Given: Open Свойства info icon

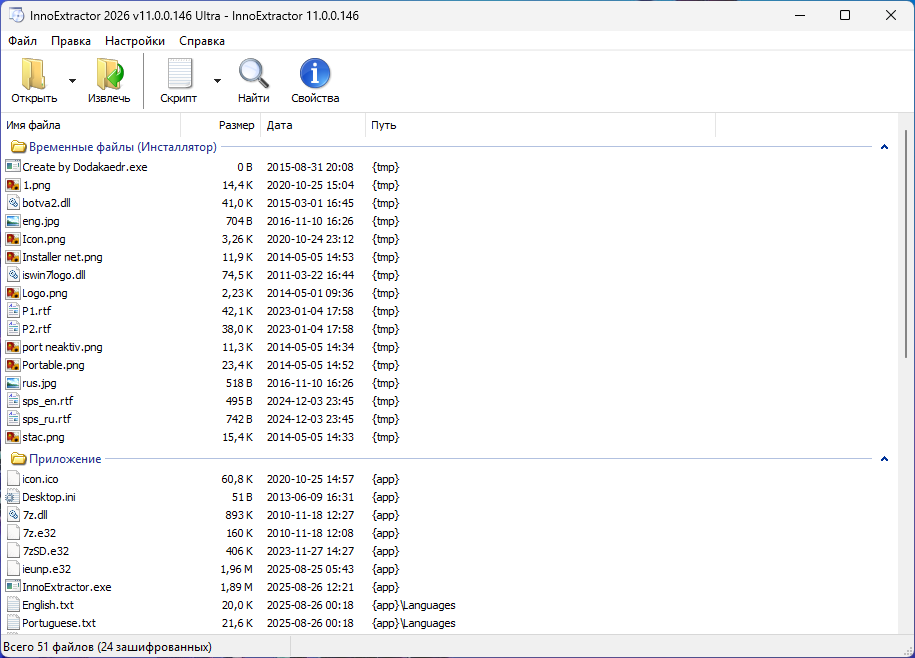Looking at the screenshot, I should point(315,74).
